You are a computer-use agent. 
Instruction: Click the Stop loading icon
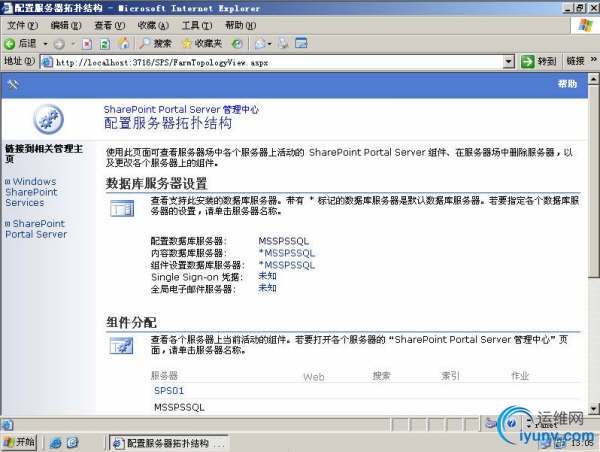pyautogui.click(x=87, y=44)
